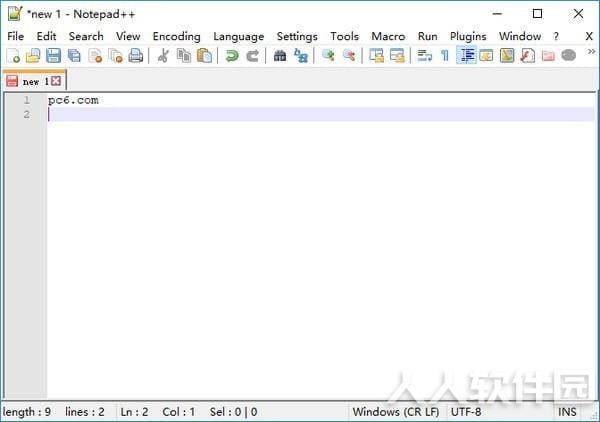Click the Redo arrow icon
Viewport: 600px width, 422px height.
(x=252, y=56)
